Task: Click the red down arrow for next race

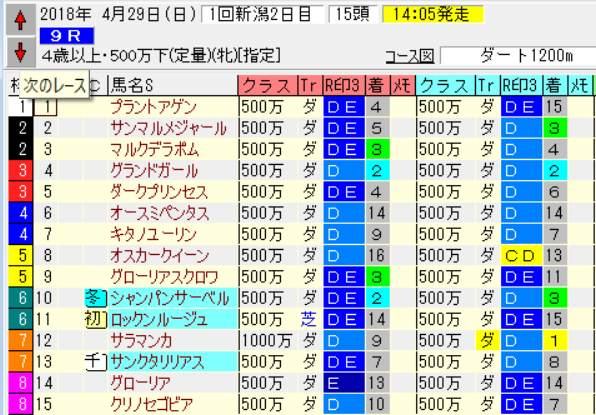Action: [20, 52]
